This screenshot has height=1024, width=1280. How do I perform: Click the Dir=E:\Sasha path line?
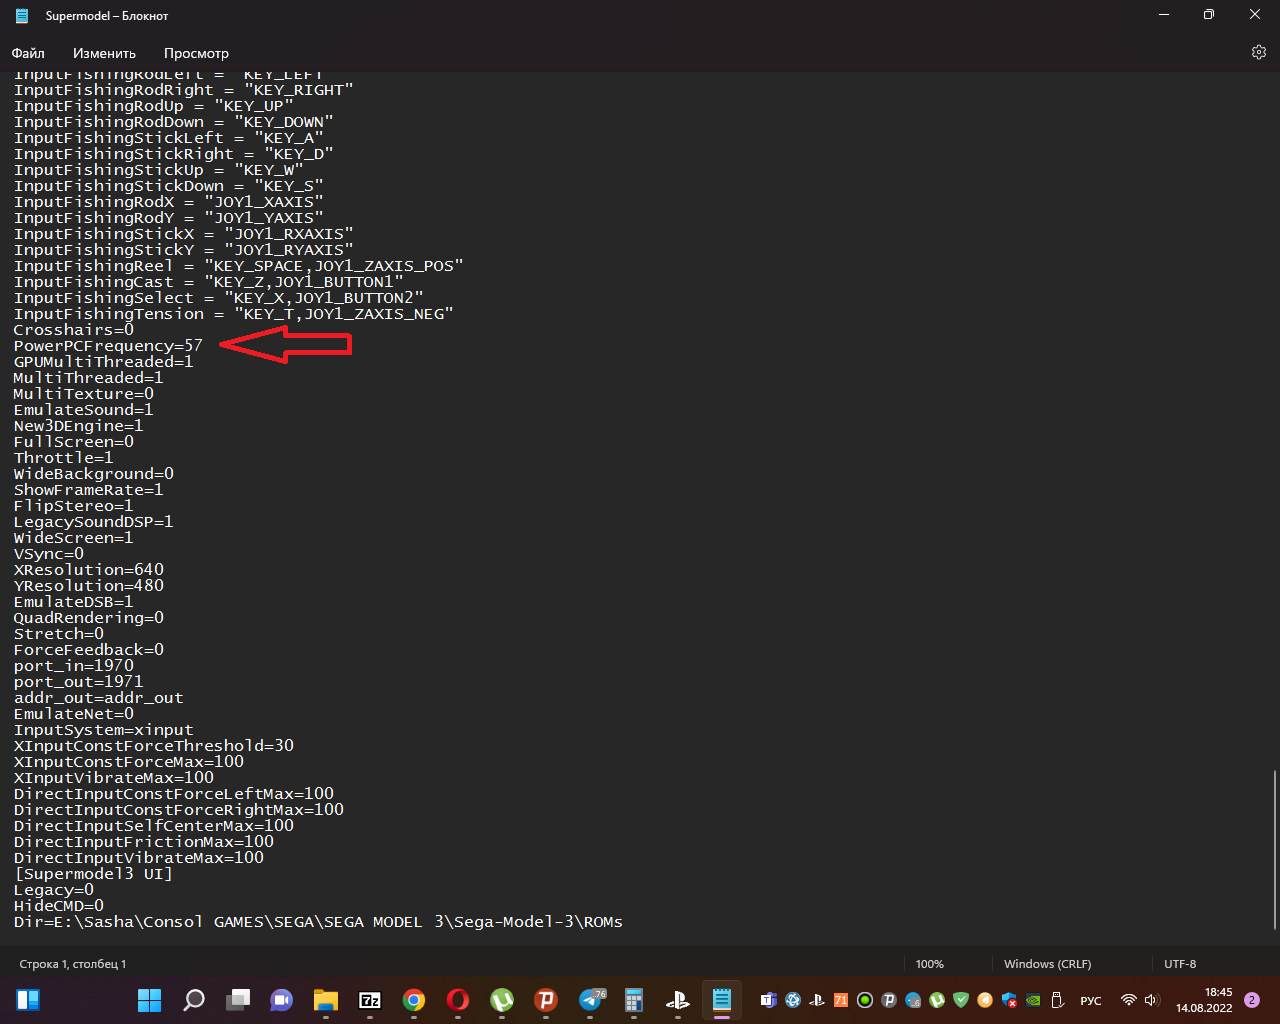tap(318, 922)
